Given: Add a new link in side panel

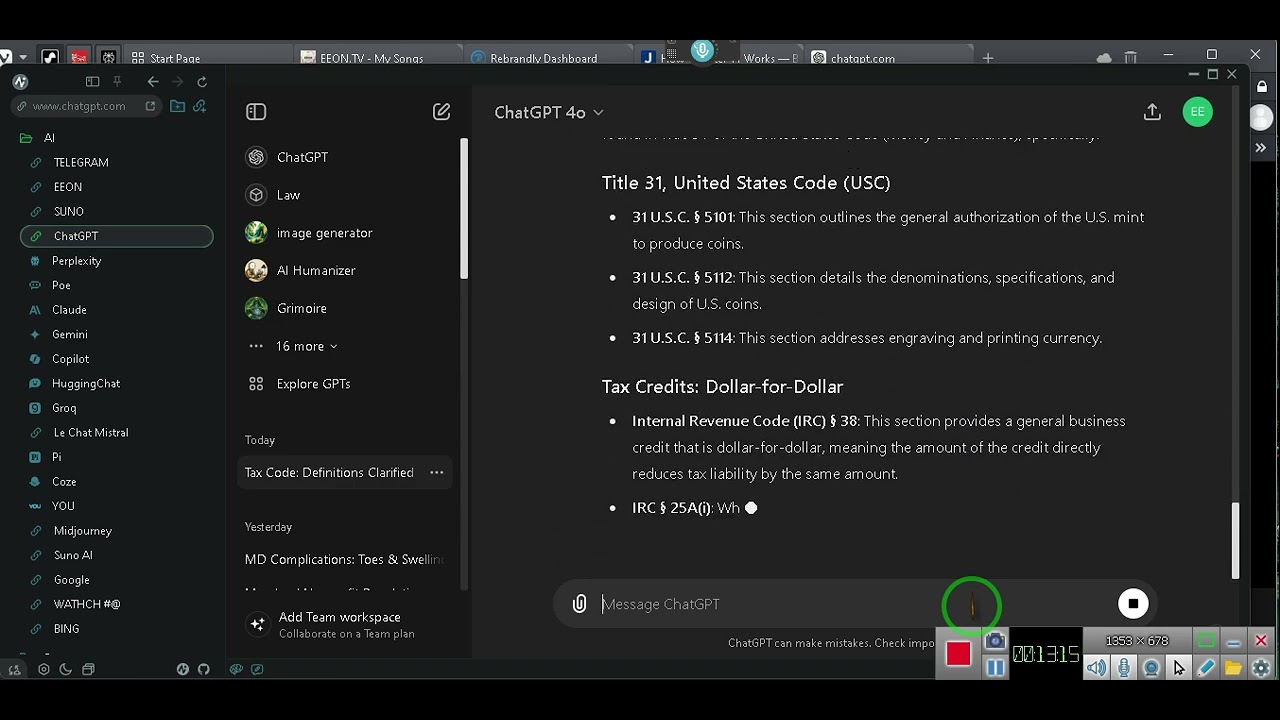Looking at the screenshot, I should point(199,106).
